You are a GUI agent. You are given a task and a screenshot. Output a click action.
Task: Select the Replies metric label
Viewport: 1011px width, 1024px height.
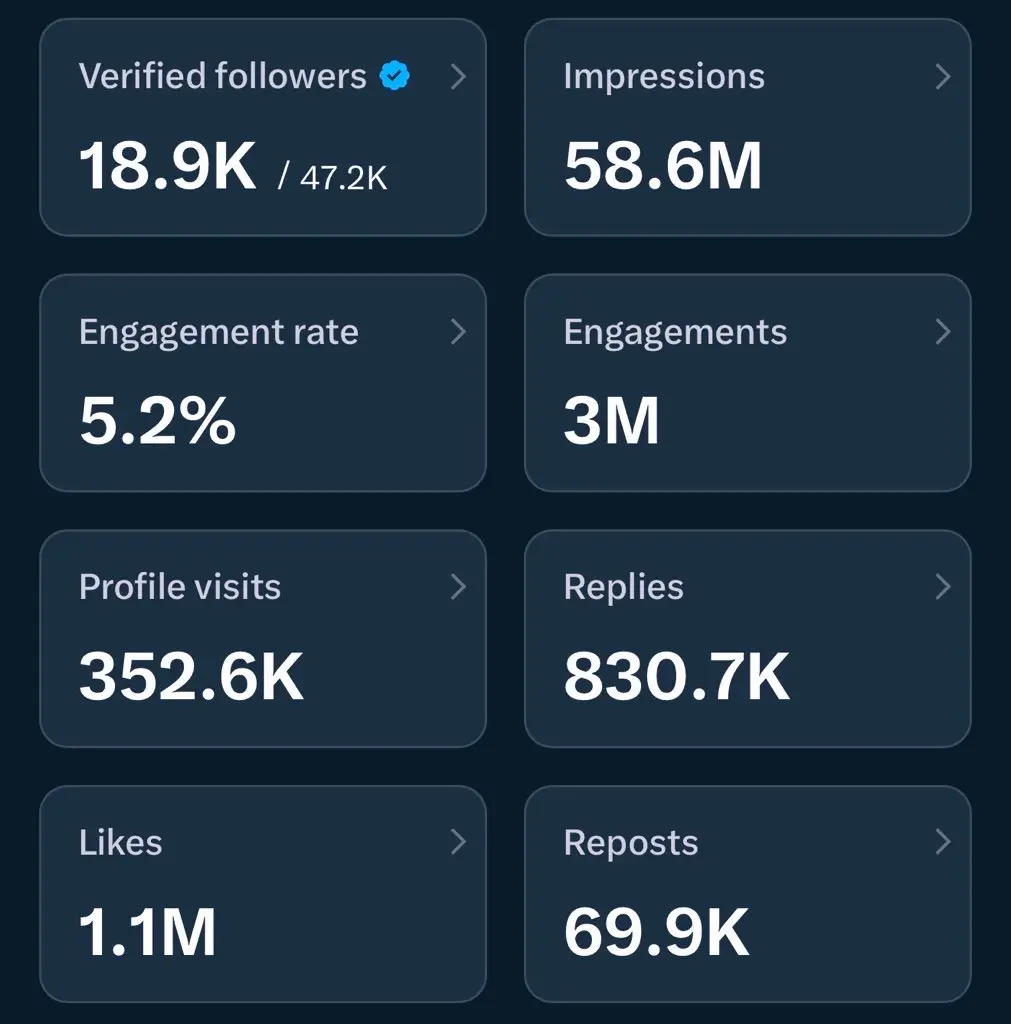(623, 587)
